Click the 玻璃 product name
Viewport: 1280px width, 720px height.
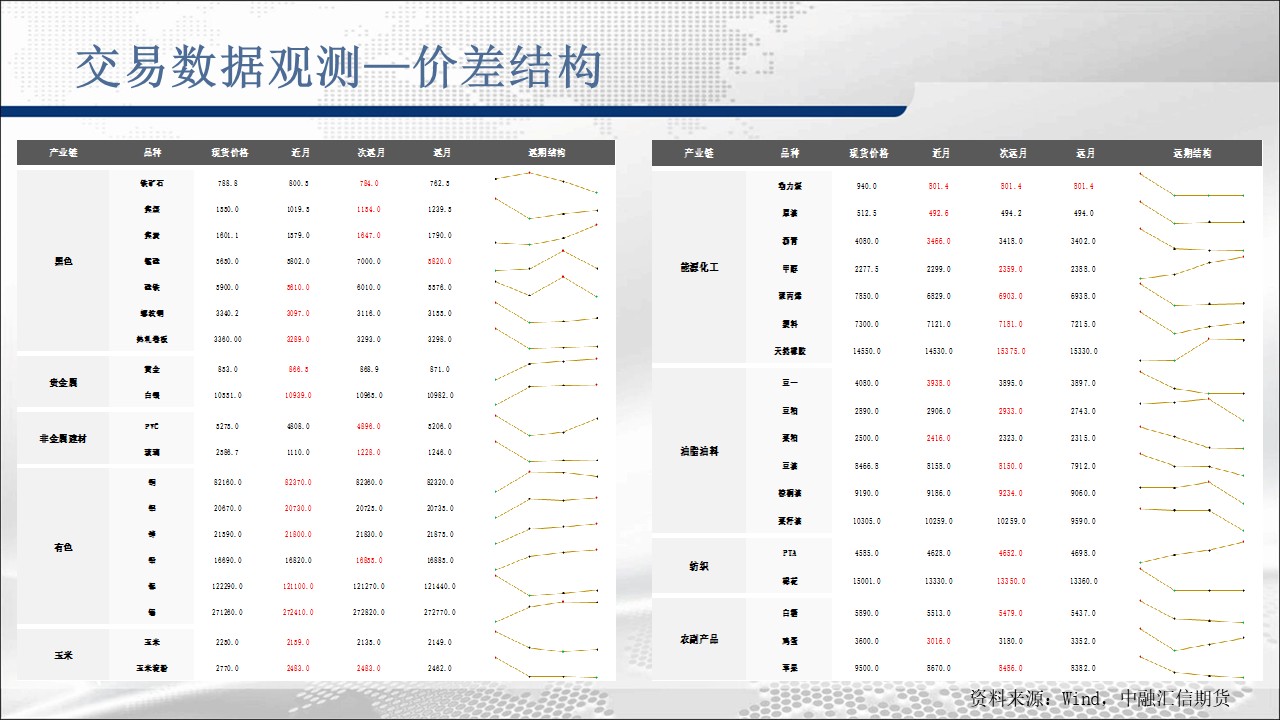click(x=153, y=452)
